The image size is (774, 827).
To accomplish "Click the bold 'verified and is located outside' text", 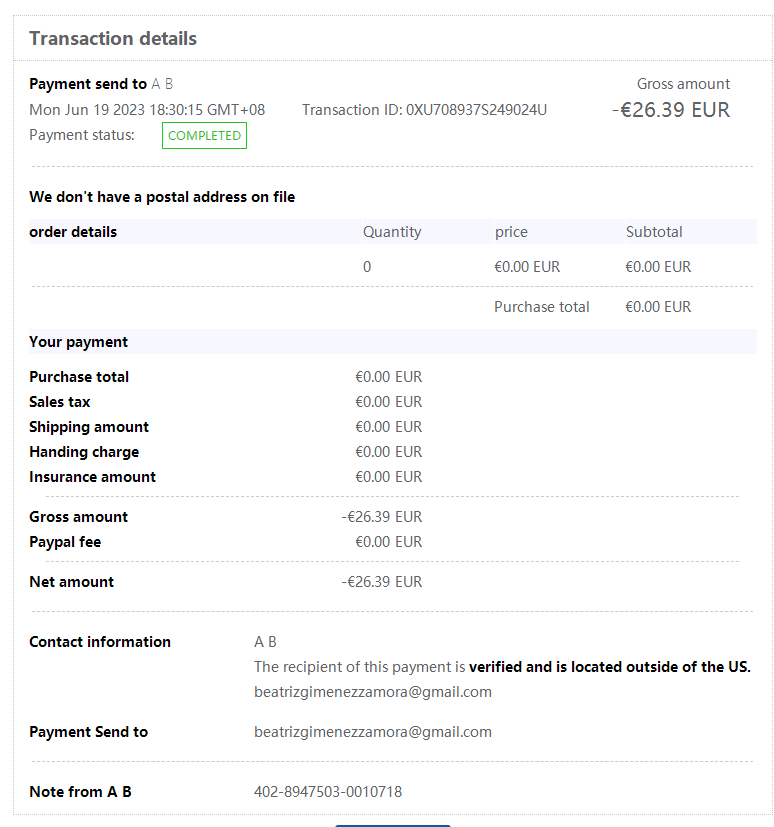I will click(610, 667).
